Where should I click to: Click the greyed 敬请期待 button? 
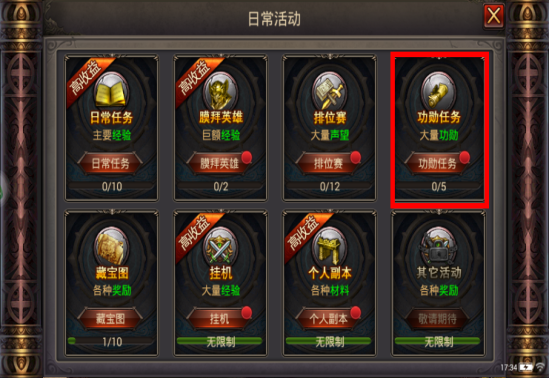[x=437, y=319]
